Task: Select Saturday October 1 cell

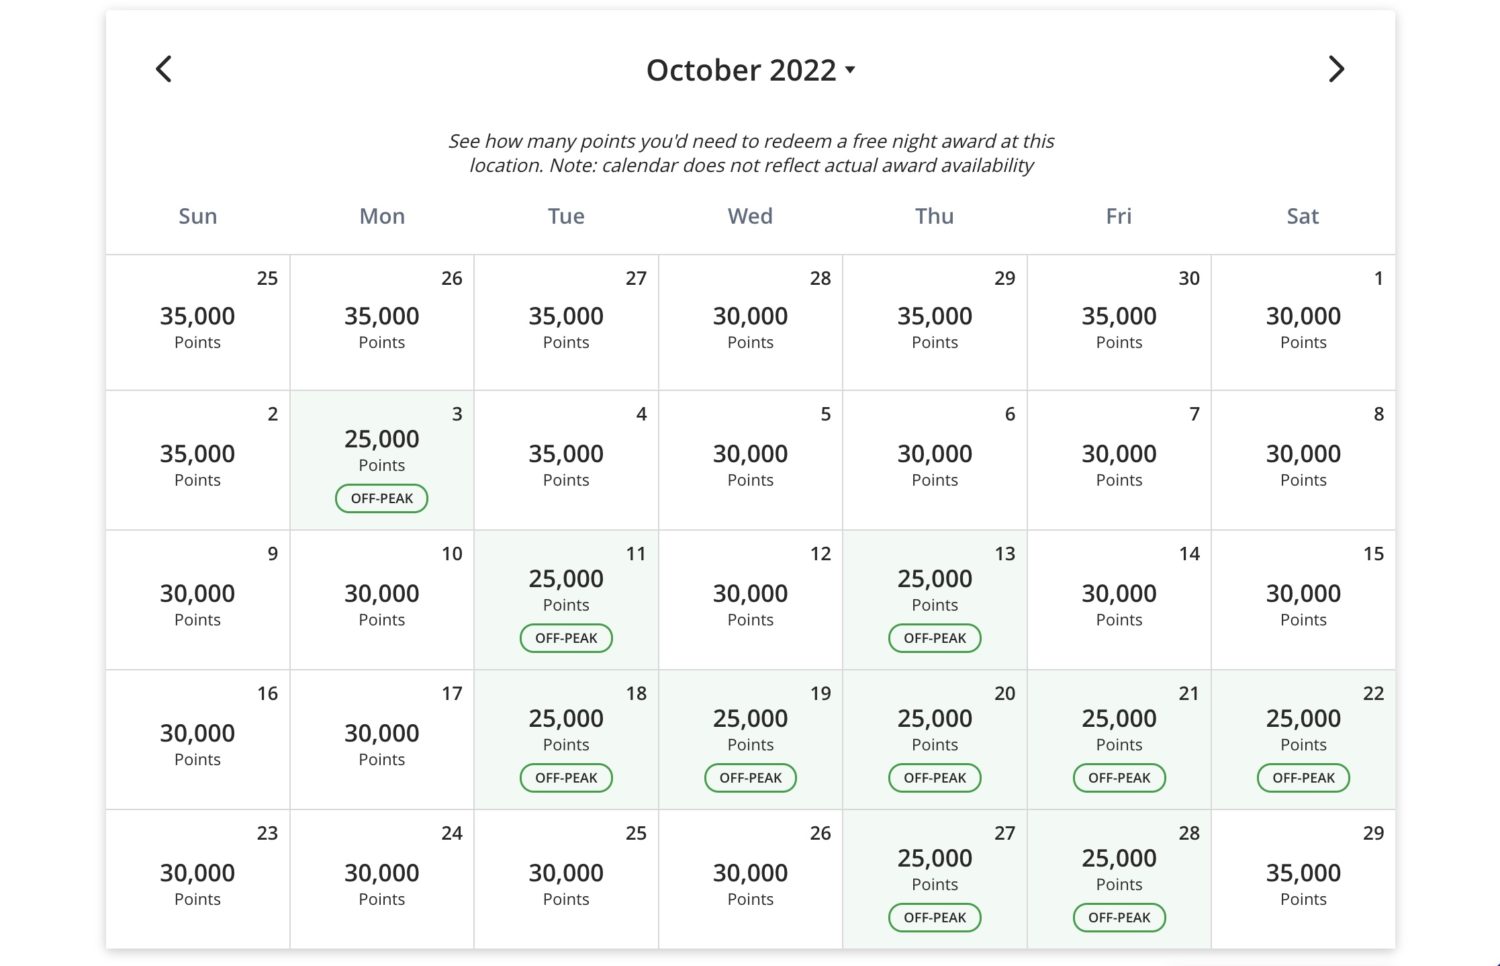Action: (x=1303, y=322)
